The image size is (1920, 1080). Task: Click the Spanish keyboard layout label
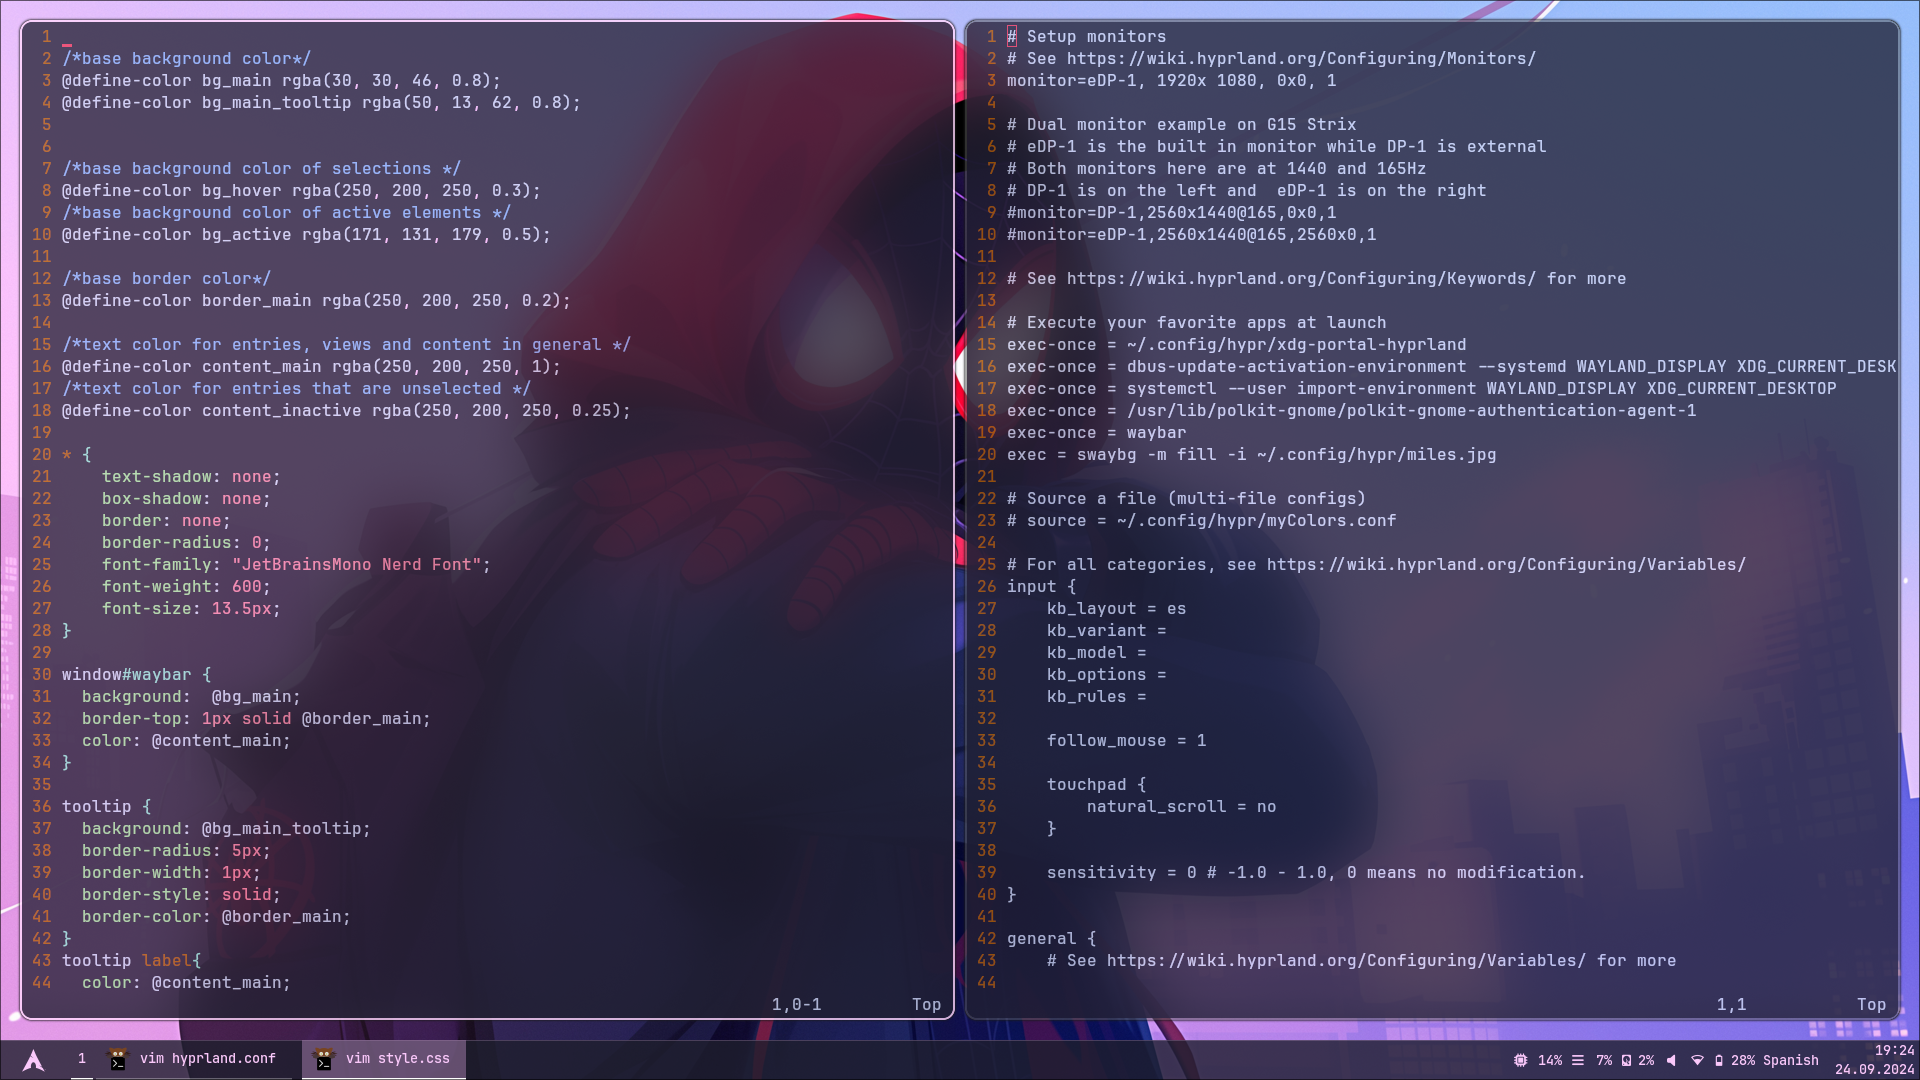coord(1791,1060)
